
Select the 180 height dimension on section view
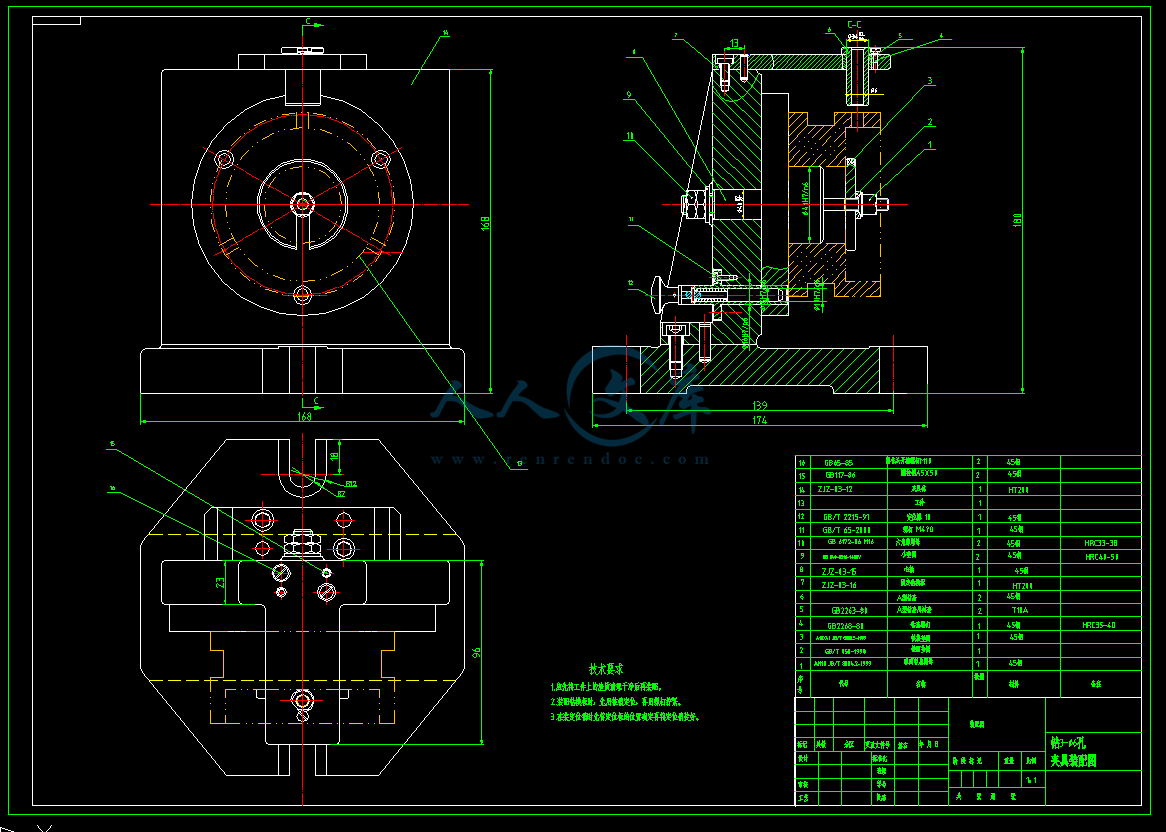(x=1017, y=220)
